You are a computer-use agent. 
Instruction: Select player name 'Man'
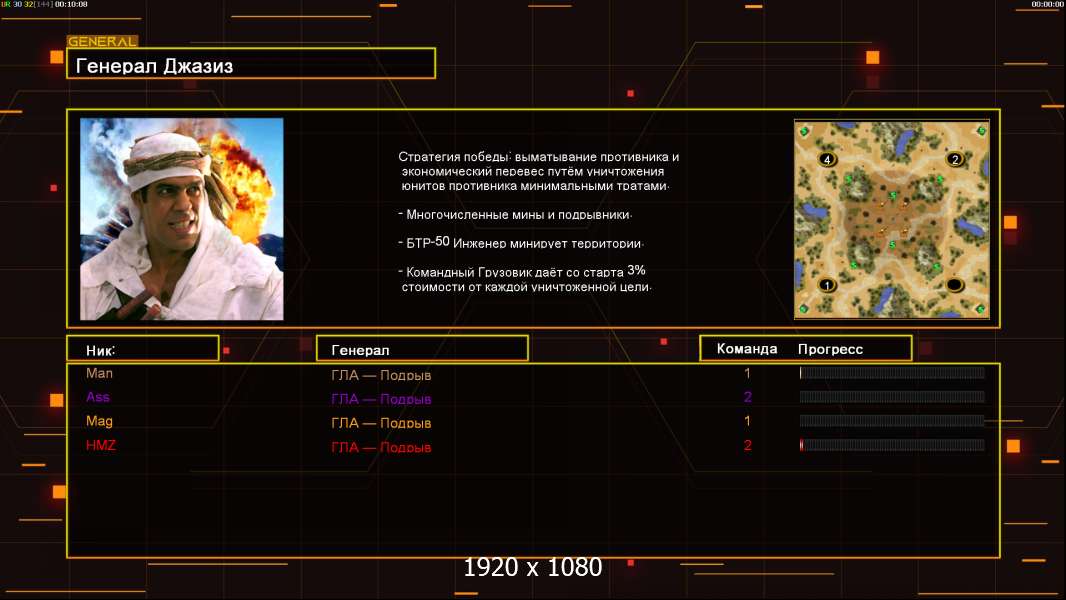(x=99, y=373)
